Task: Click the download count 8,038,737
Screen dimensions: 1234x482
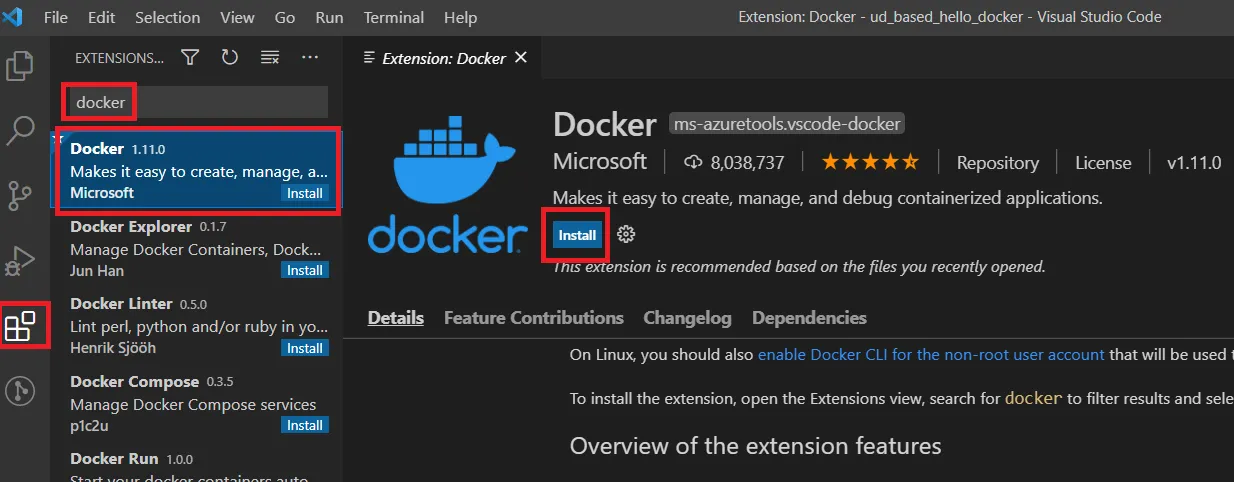Action: [x=735, y=162]
